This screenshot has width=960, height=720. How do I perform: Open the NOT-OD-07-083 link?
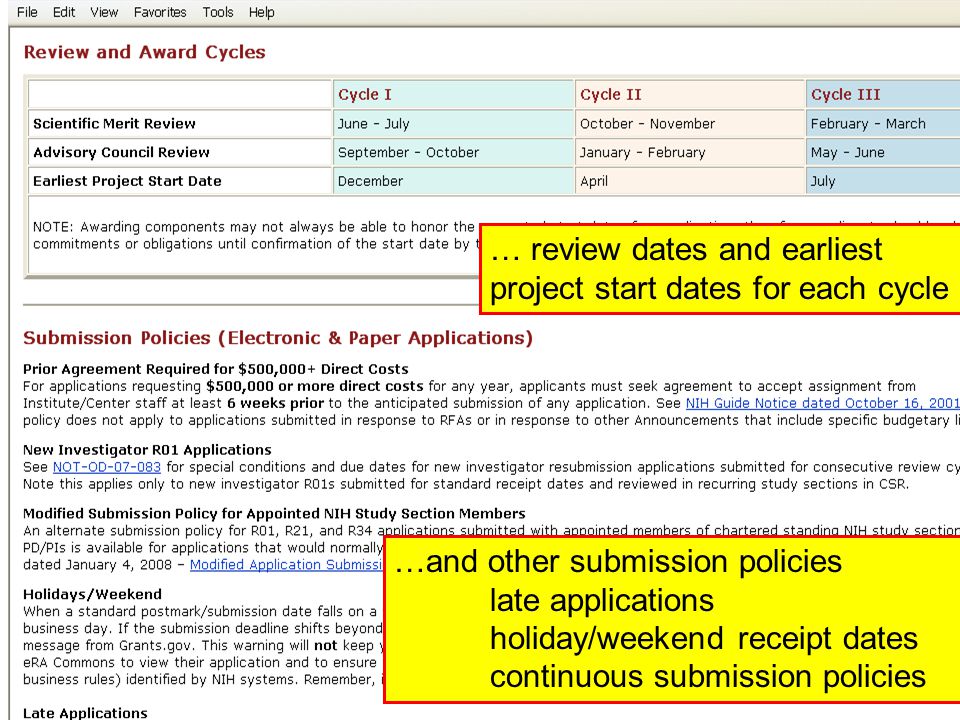tap(107, 467)
